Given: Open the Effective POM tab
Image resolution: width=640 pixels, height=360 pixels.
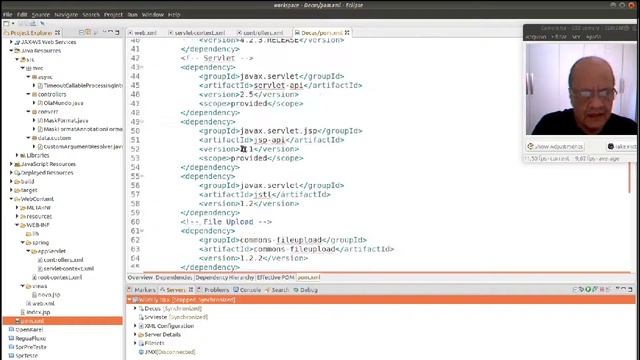Looking at the screenshot, I should pos(276,278).
